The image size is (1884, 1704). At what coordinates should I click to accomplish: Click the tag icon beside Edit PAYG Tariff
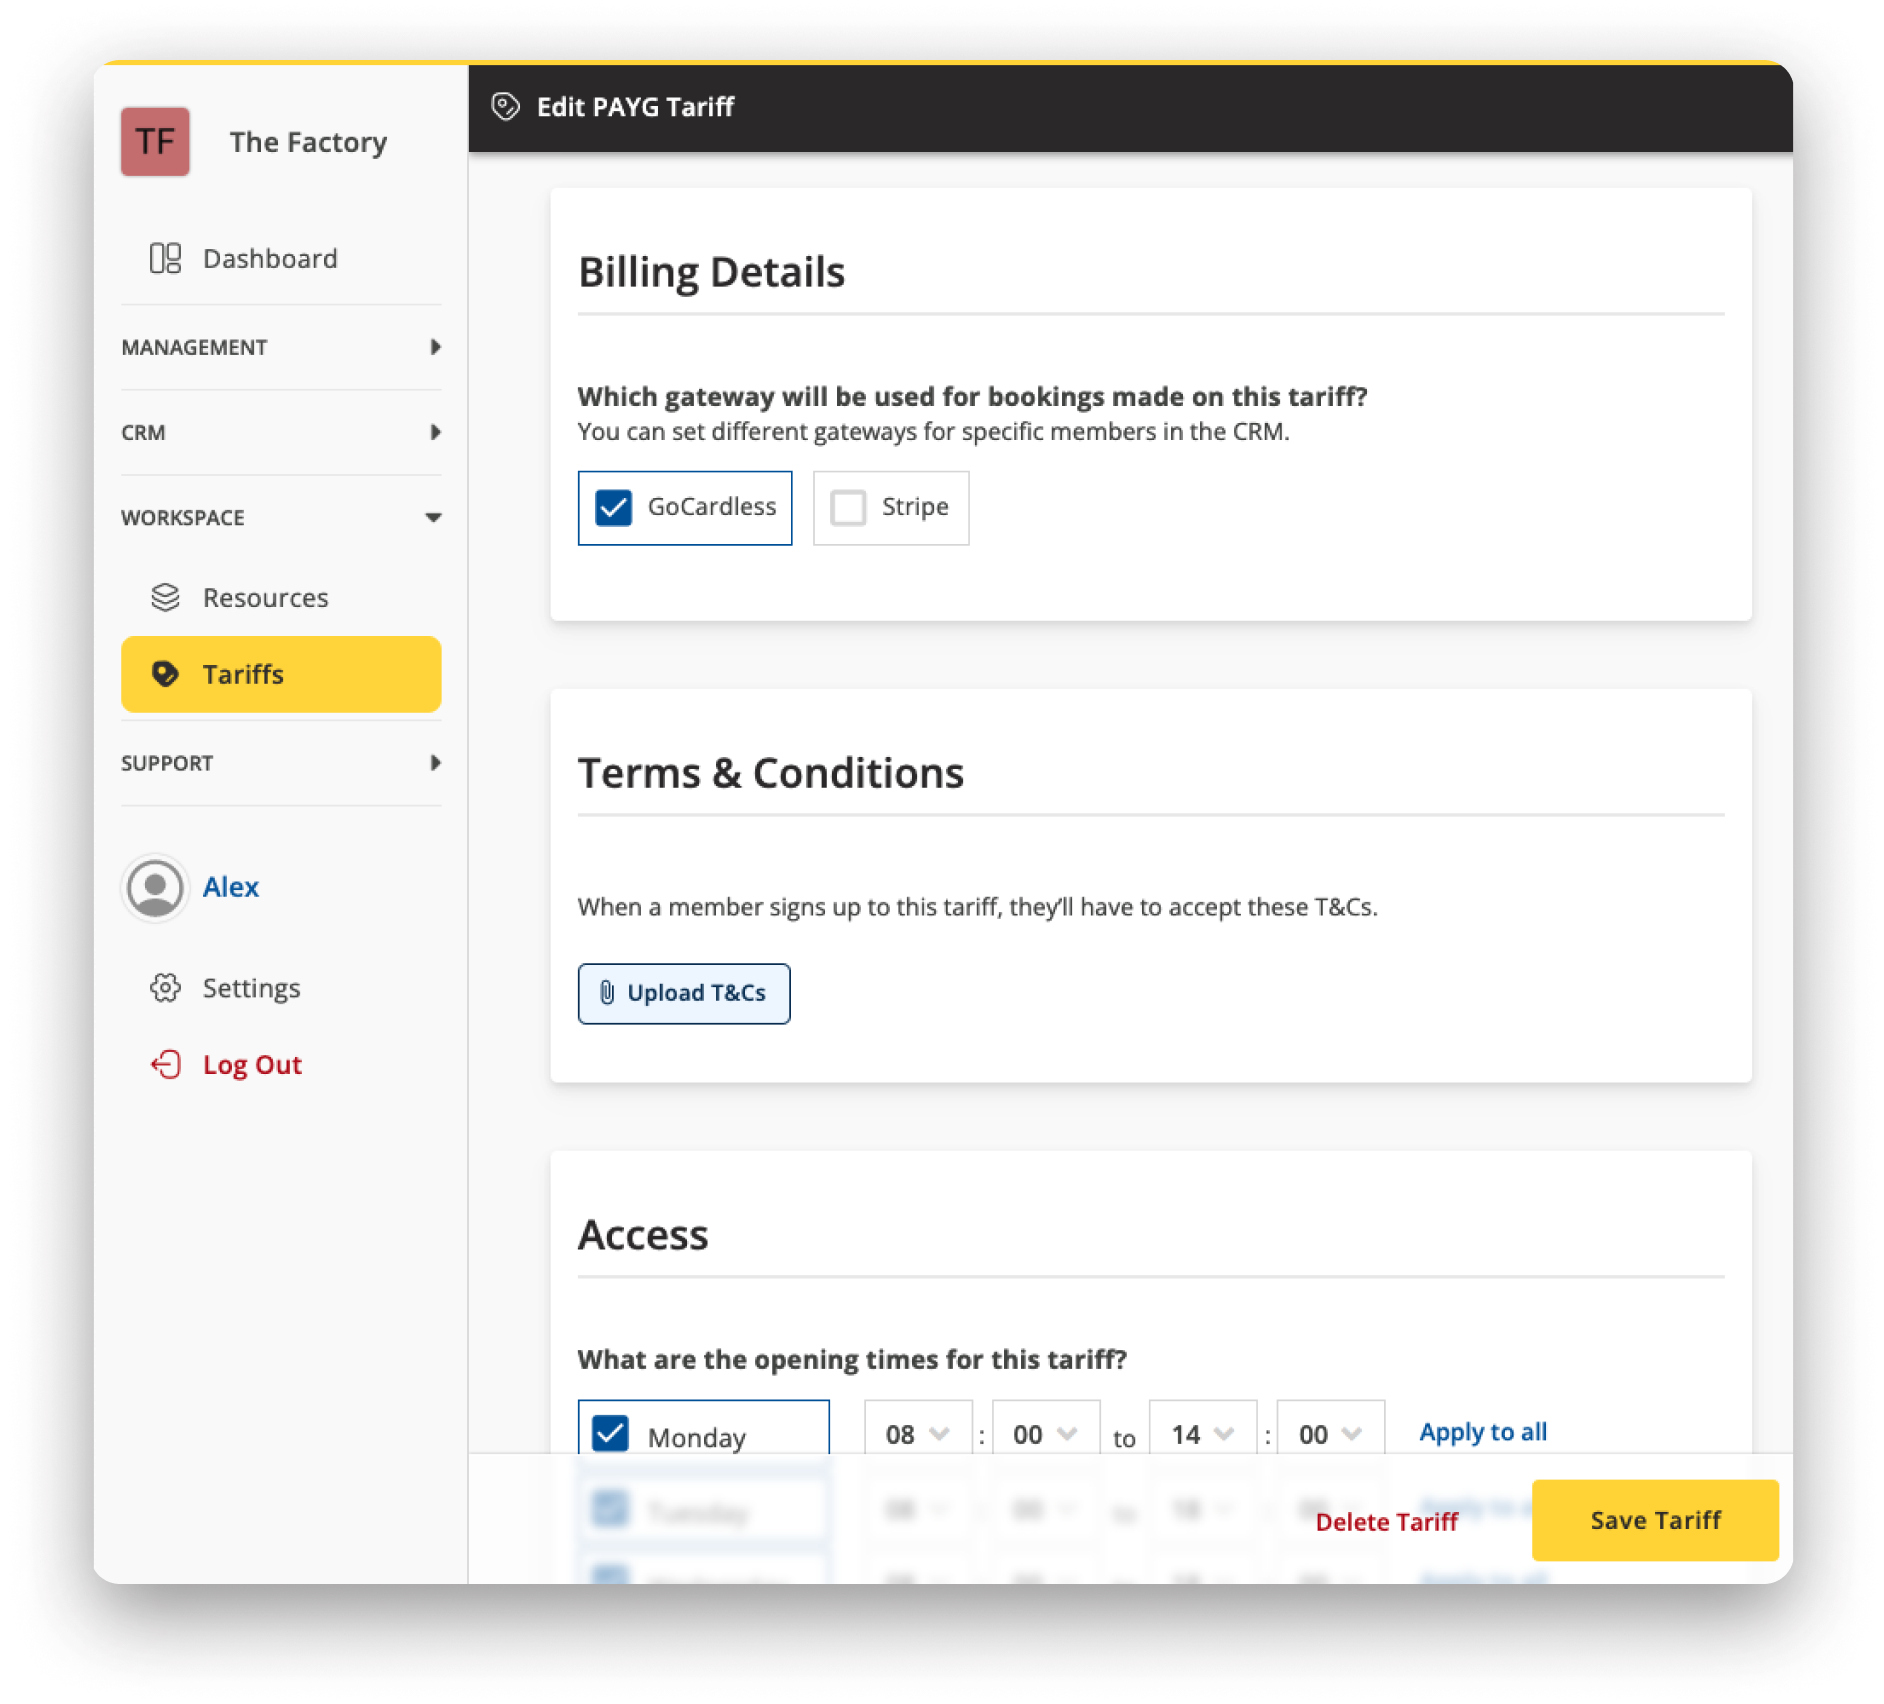505,106
